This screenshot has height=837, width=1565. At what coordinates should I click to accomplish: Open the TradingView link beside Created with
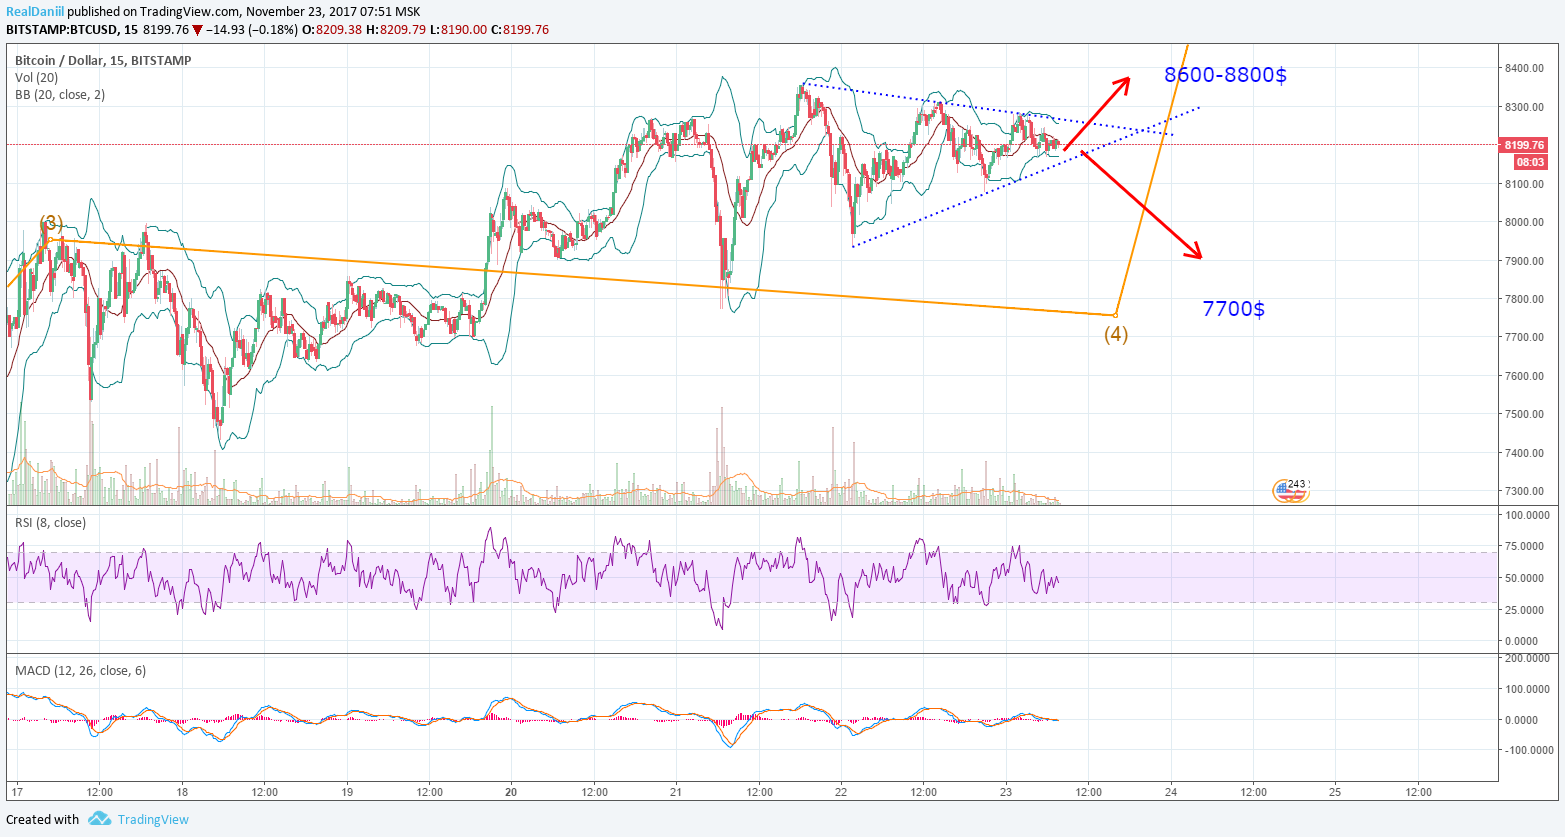coord(153,819)
